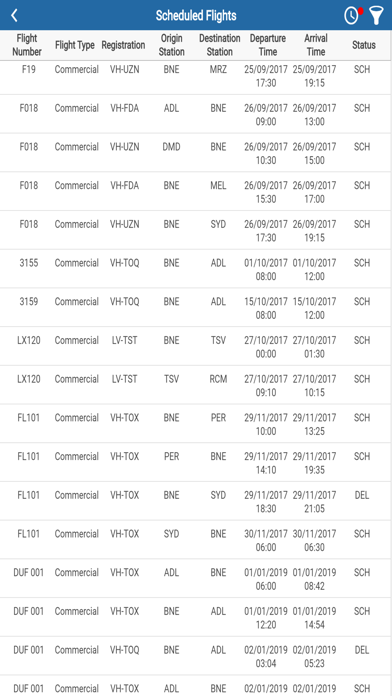The width and height of the screenshot is (392, 696).
Task: Sort by Departure Time column header
Action: pos(268,45)
